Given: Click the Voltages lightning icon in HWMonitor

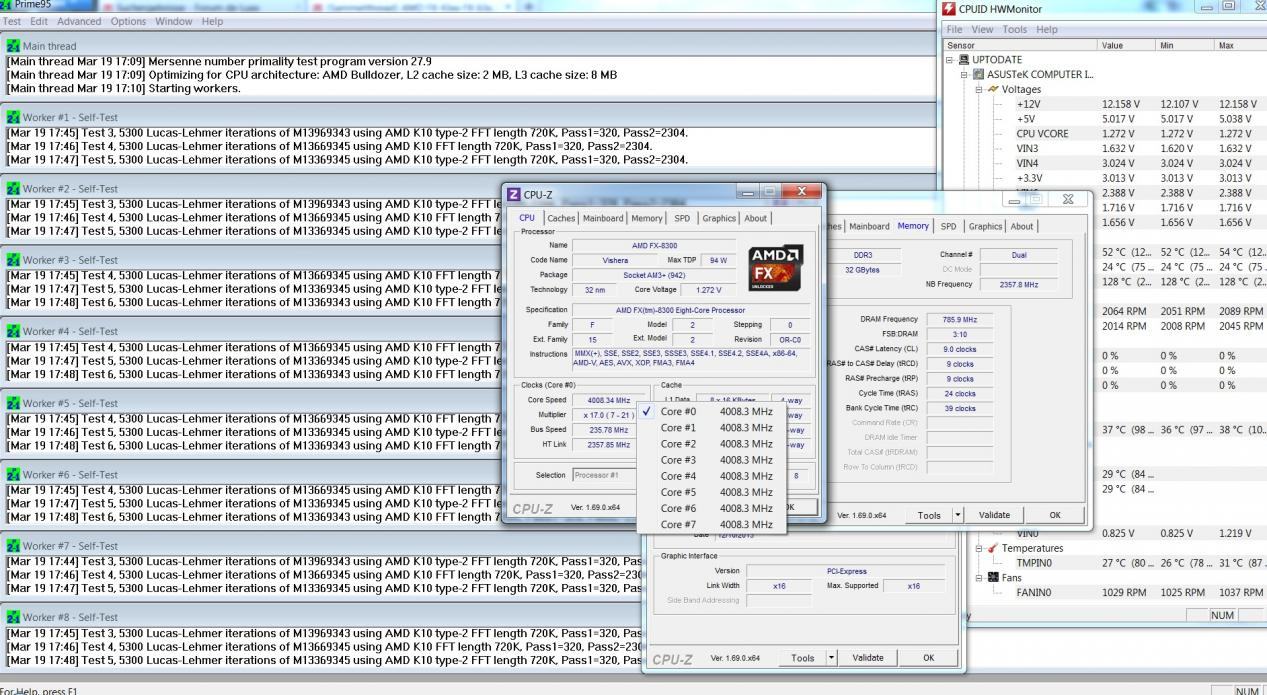Looking at the screenshot, I should 993,89.
